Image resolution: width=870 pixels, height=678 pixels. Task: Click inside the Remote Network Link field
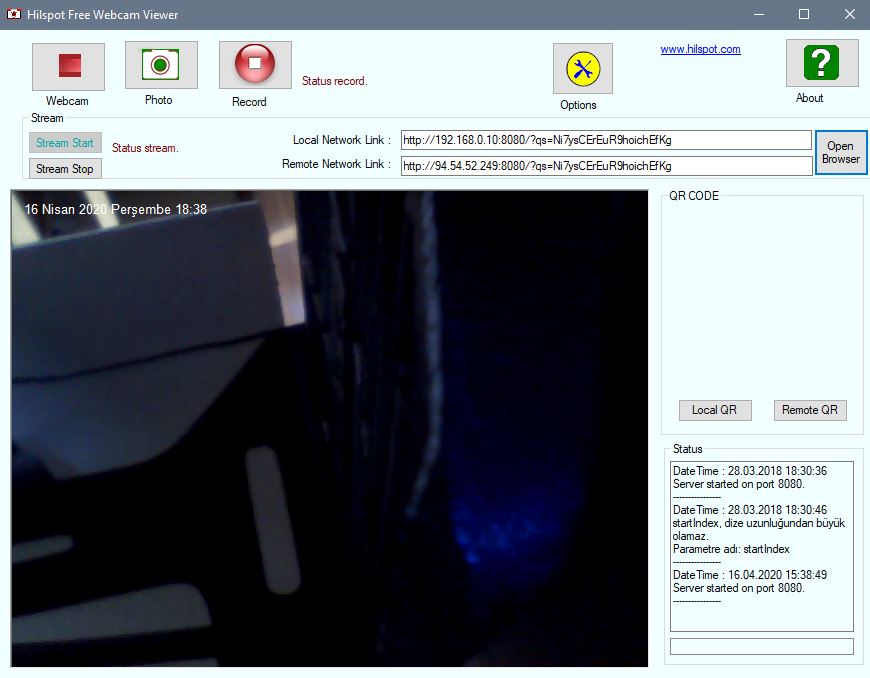coord(605,166)
